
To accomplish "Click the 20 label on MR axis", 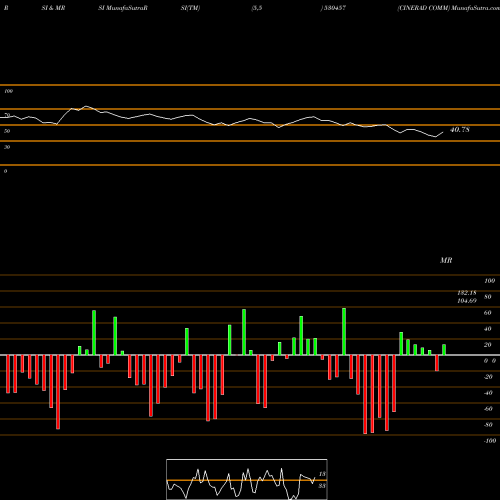I will coord(488,345).
